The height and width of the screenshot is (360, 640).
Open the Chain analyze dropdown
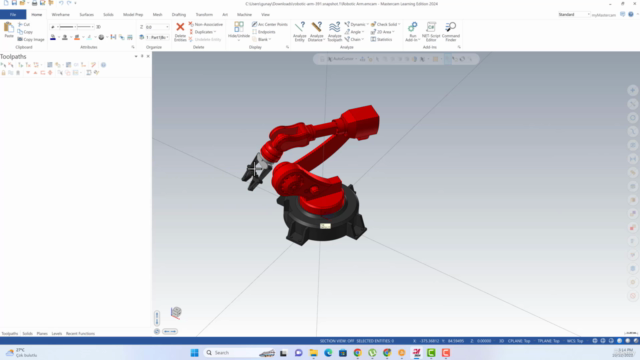pos(354,40)
